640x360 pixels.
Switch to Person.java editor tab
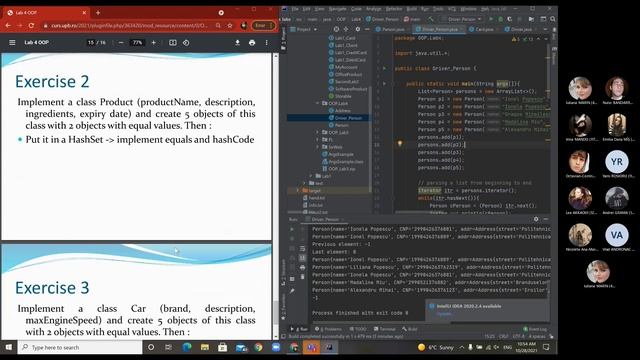391,29
